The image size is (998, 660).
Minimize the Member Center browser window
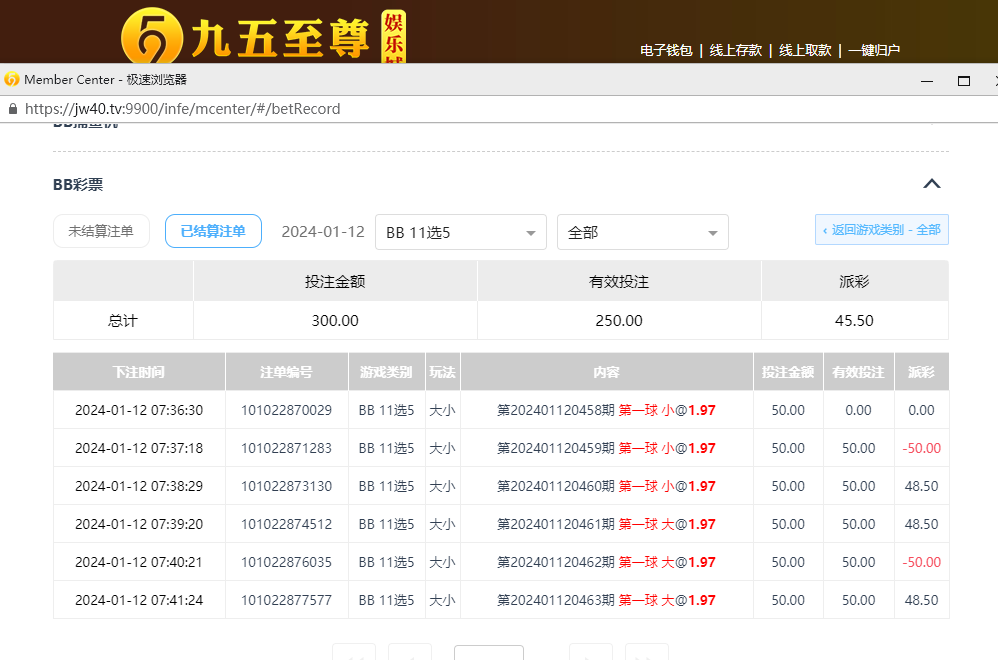(x=929, y=80)
